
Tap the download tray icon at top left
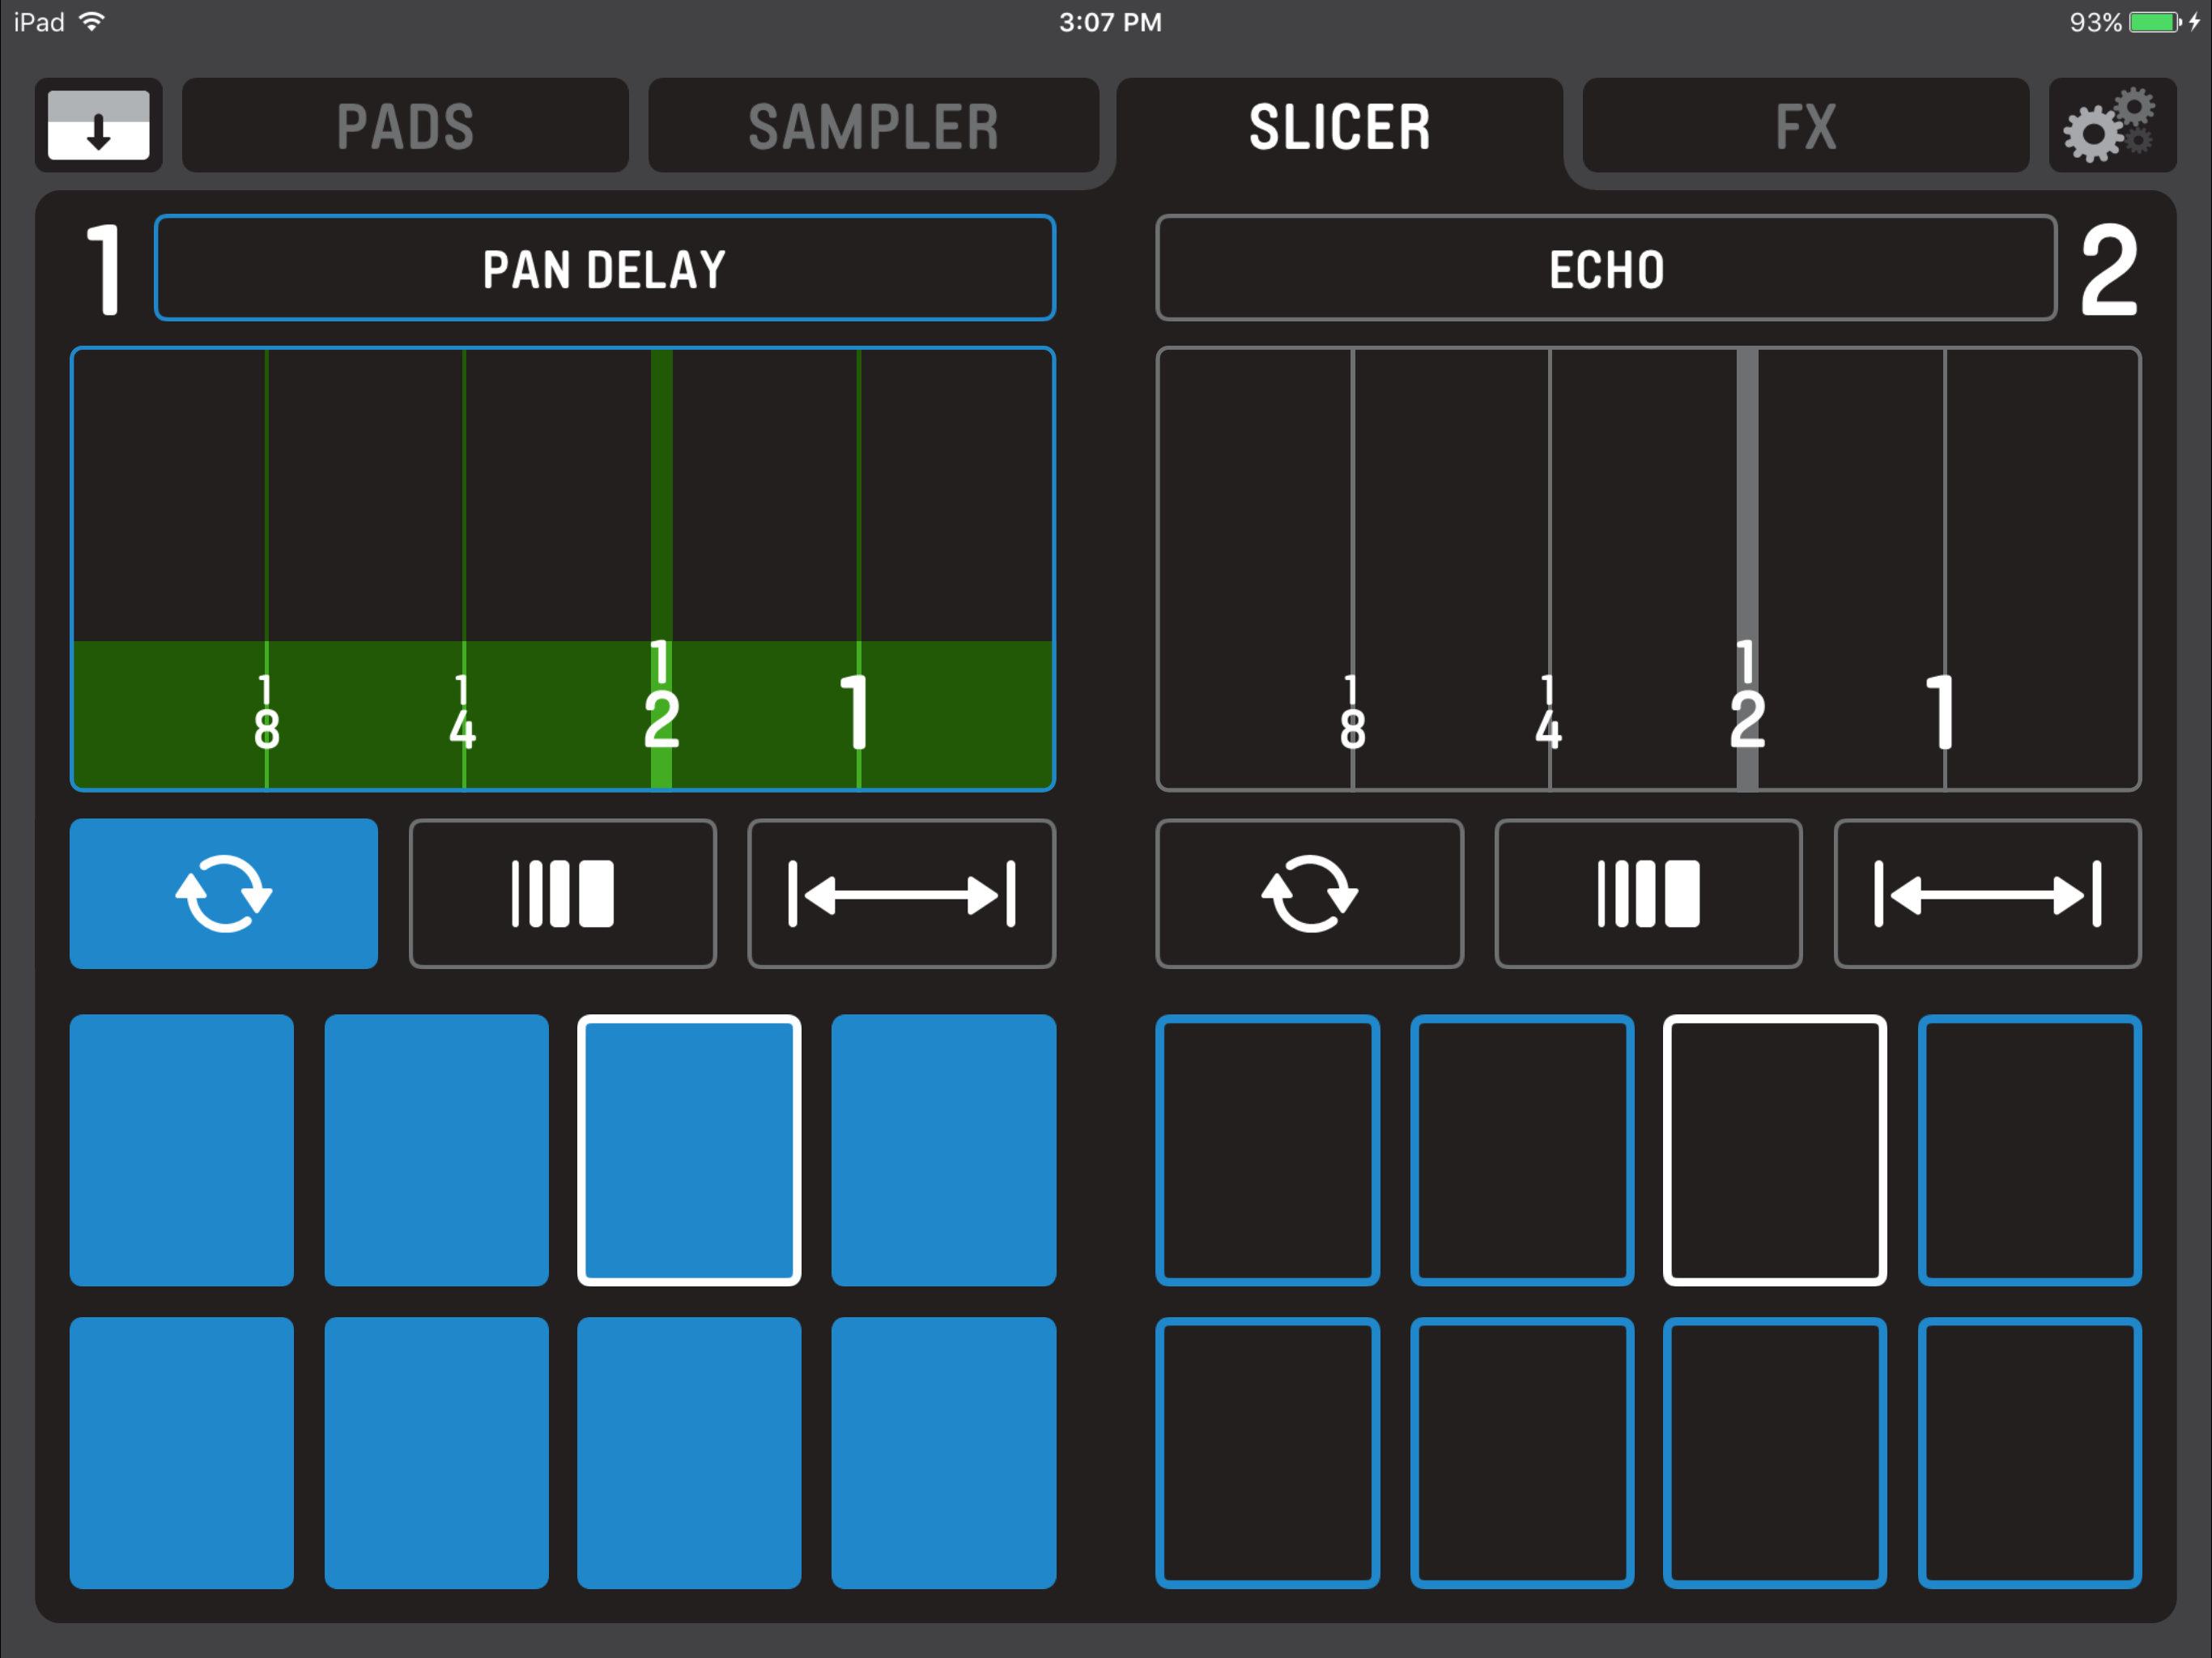[x=98, y=125]
